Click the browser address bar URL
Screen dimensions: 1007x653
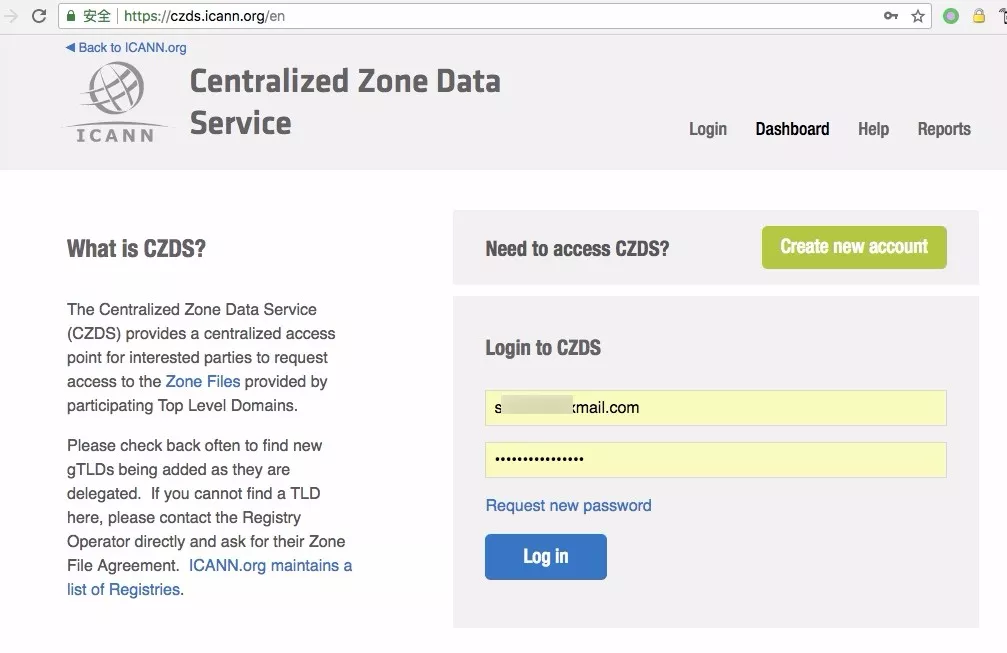(x=400, y=16)
